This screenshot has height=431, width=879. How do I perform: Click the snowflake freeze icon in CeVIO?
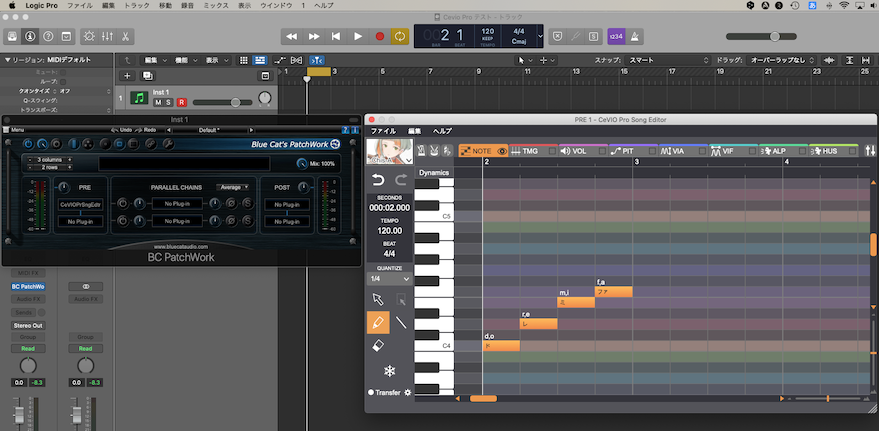point(390,370)
